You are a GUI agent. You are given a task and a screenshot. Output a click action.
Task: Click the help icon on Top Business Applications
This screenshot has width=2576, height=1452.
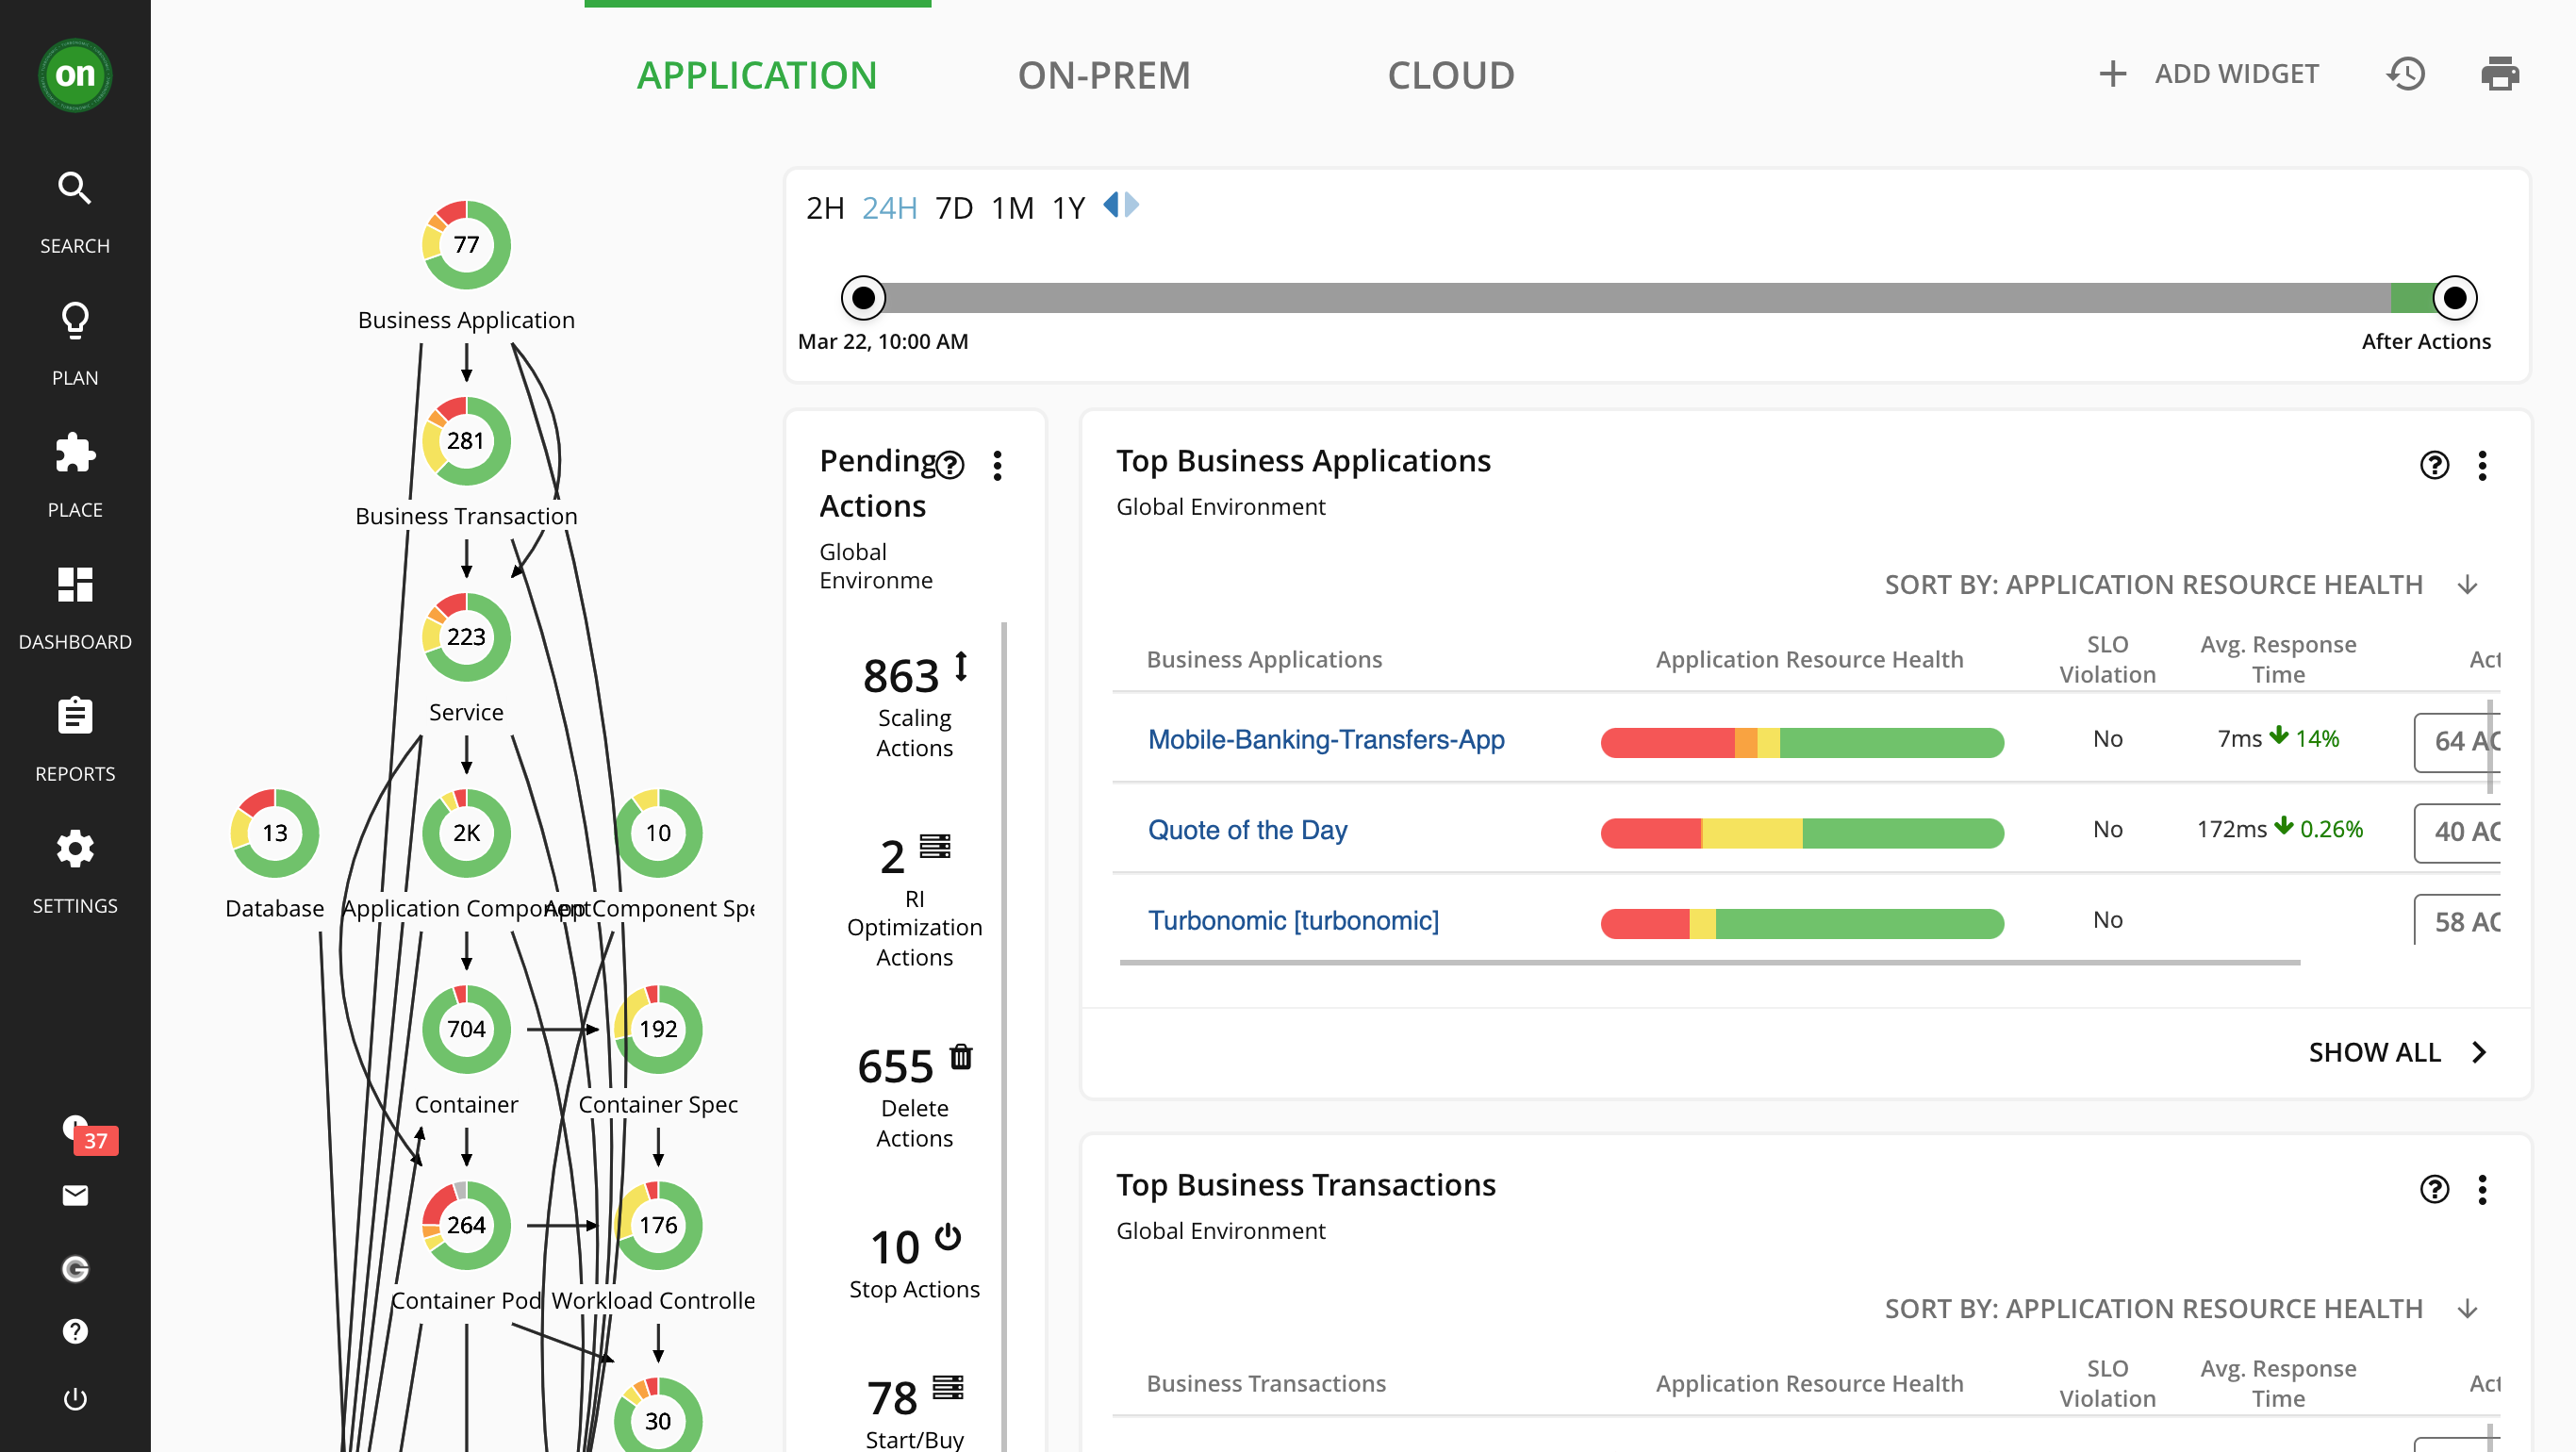point(2434,465)
